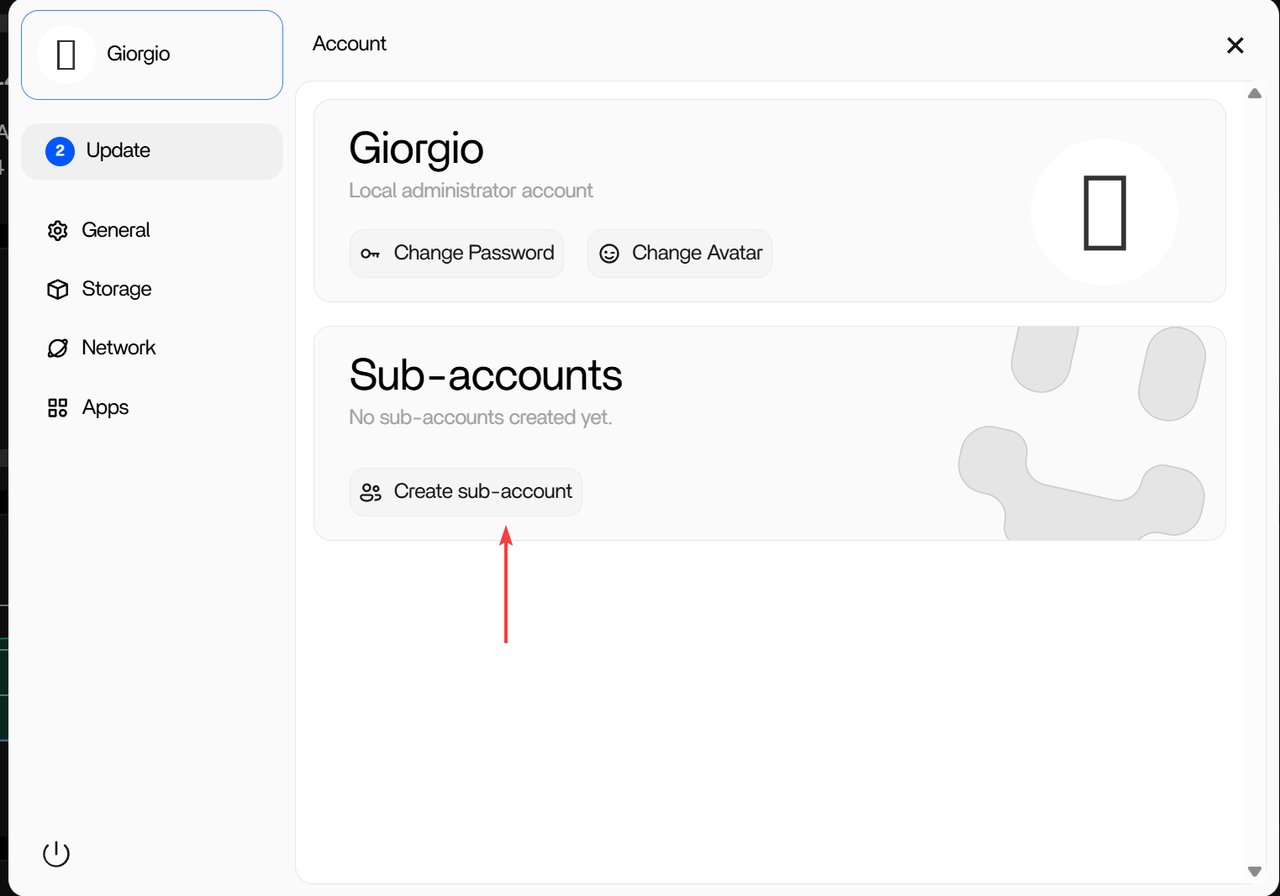Click the Apps grid icon
The width and height of the screenshot is (1280, 896).
coord(57,408)
